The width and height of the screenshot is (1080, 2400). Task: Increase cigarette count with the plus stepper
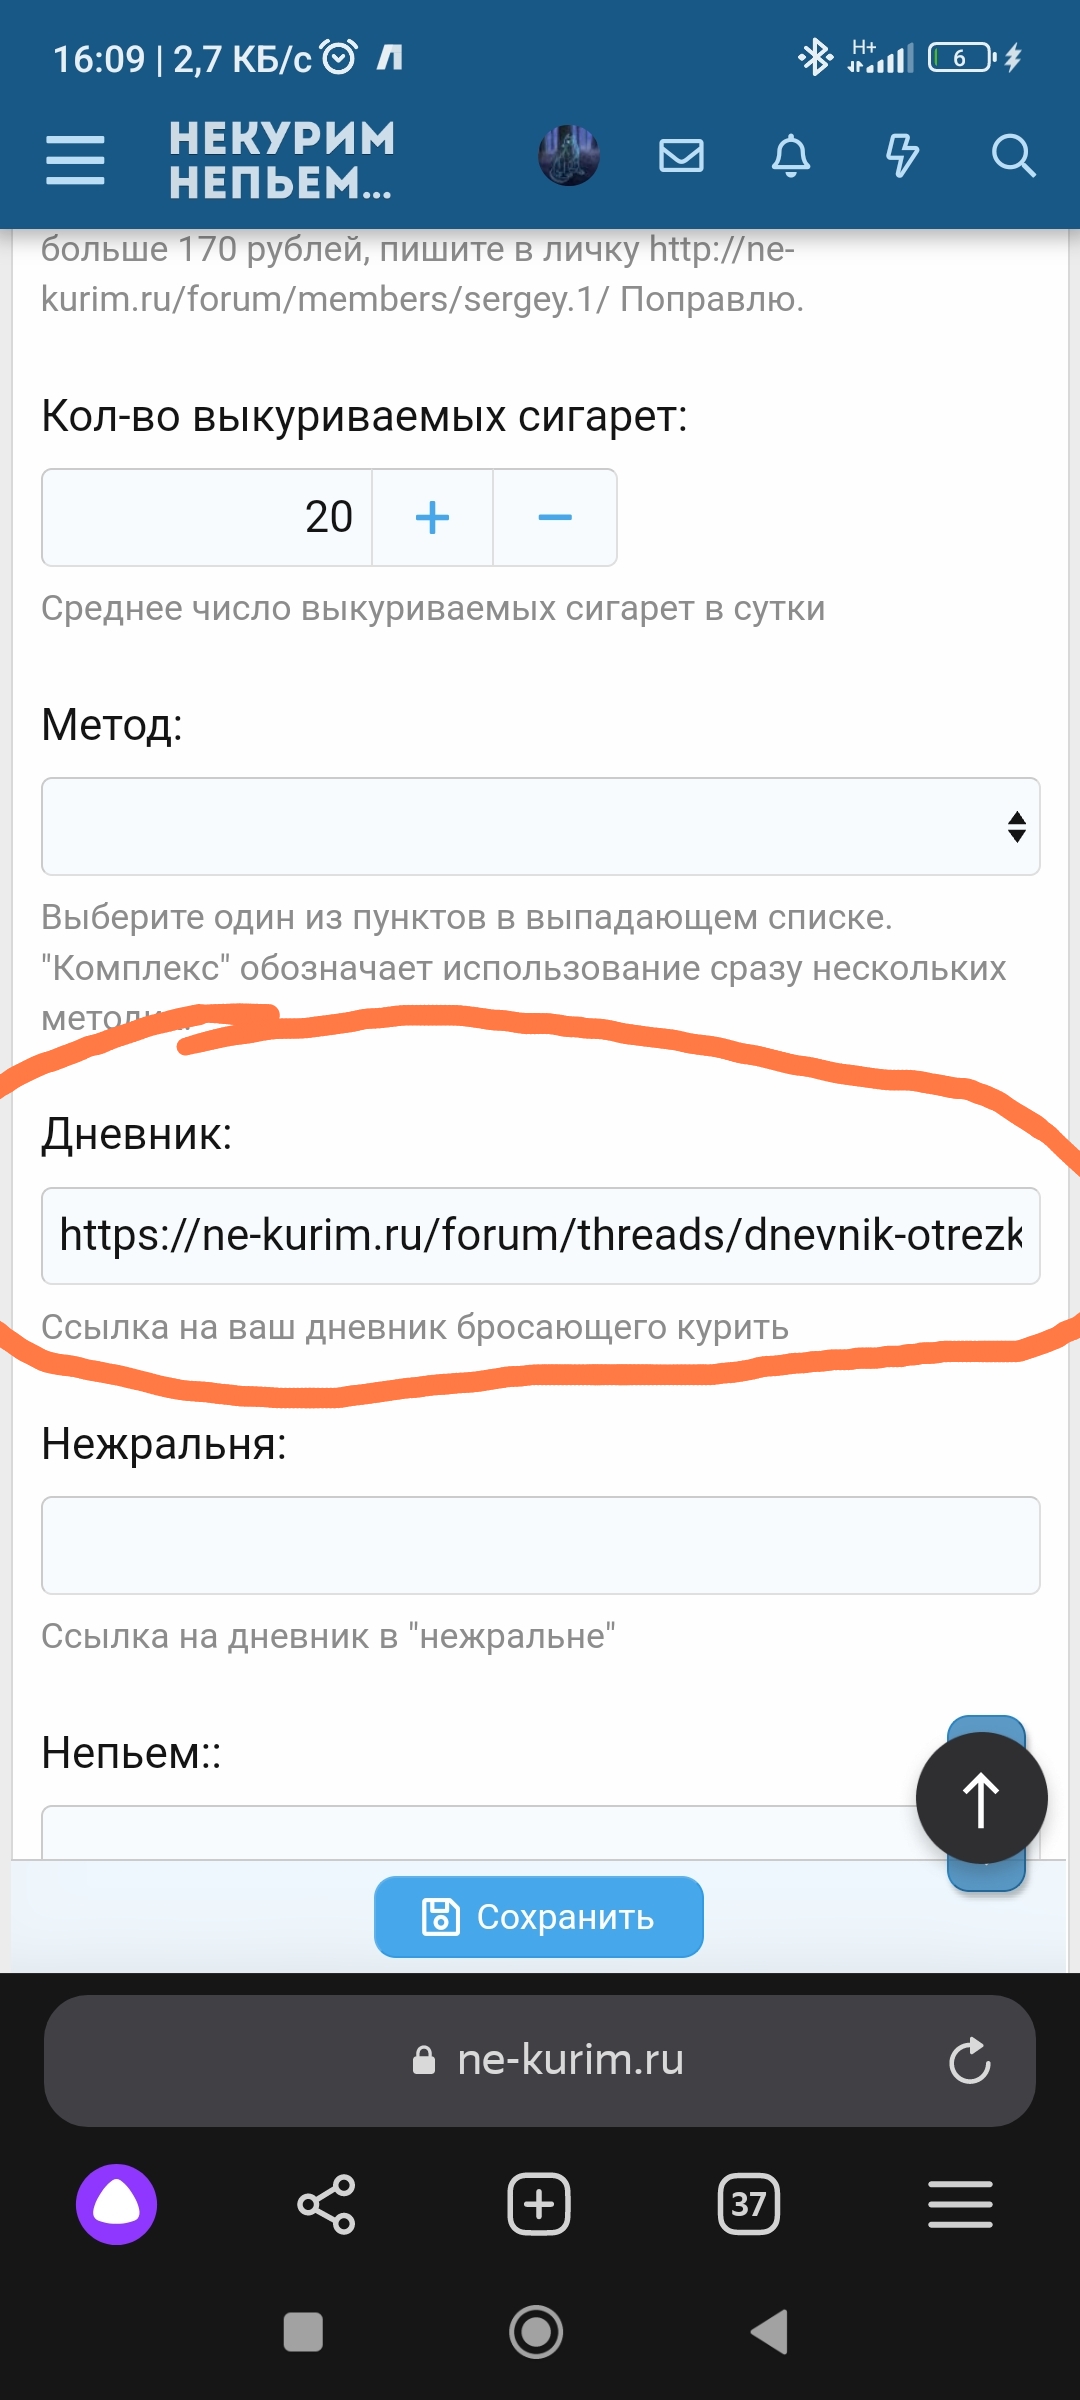(x=431, y=517)
